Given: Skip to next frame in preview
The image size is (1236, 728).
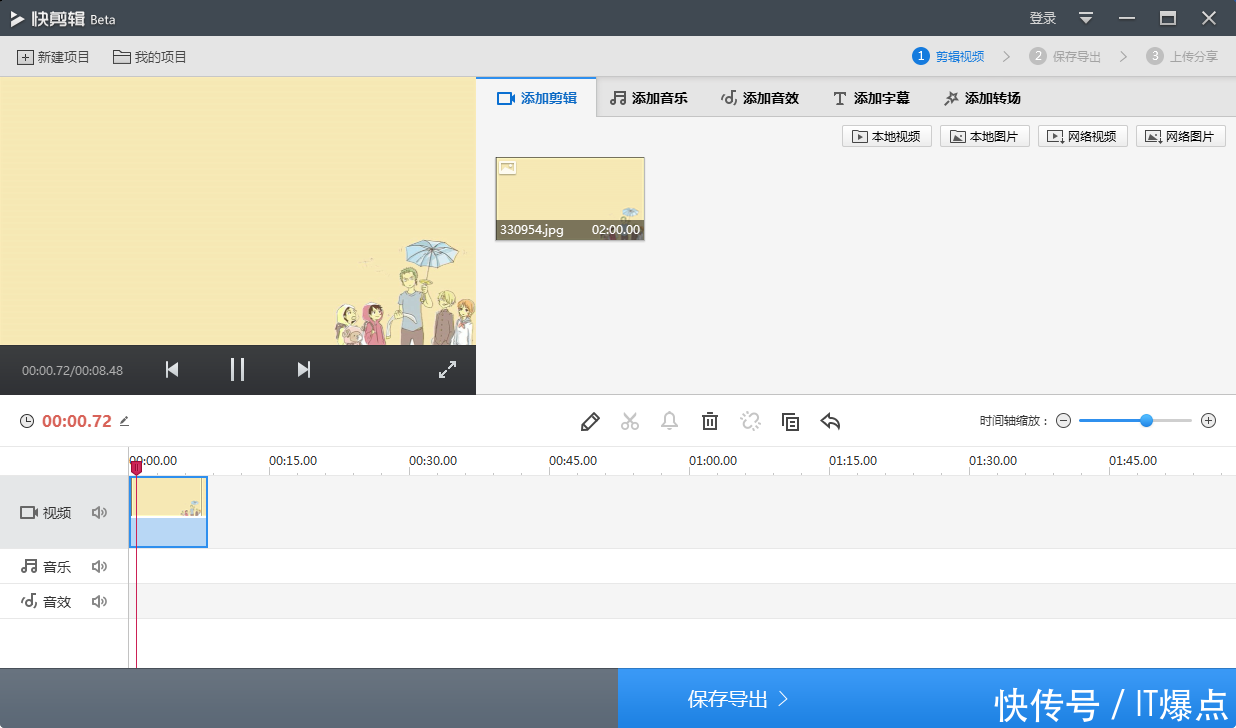Looking at the screenshot, I should click(x=304, y=370).
